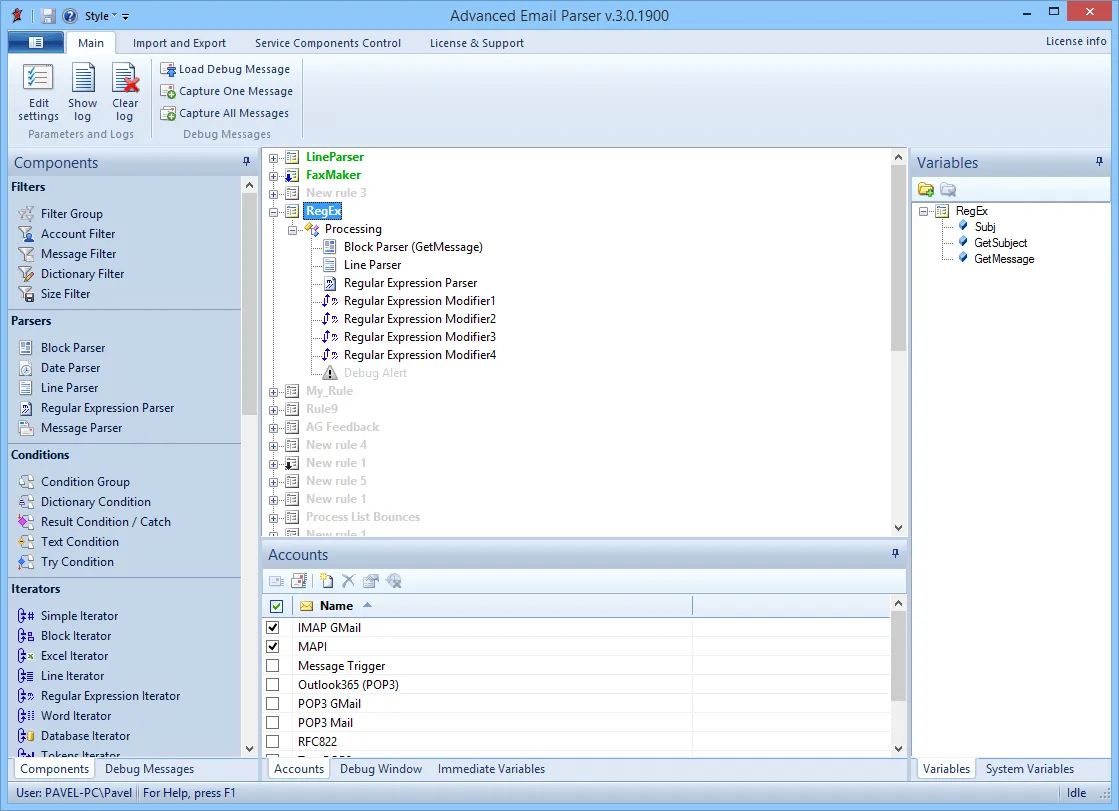This screenshot has height=811, width=1119.
Task: Expand the FaxMaker rule in the tree
Action: point(274,175)
